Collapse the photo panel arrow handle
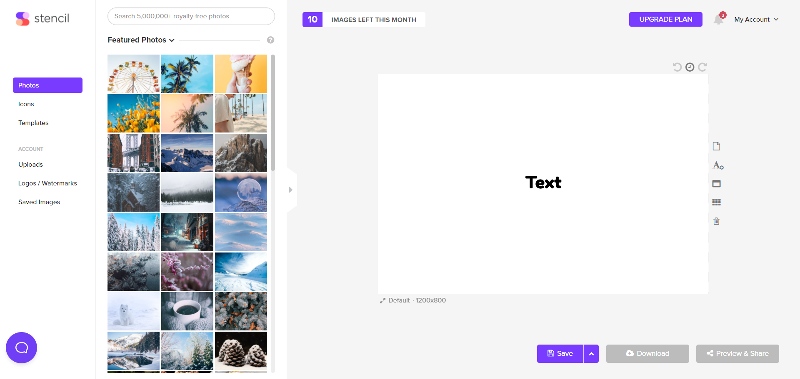Image resolution: width=800 pixels, height=379 pixels. click(x=291, y=190)
